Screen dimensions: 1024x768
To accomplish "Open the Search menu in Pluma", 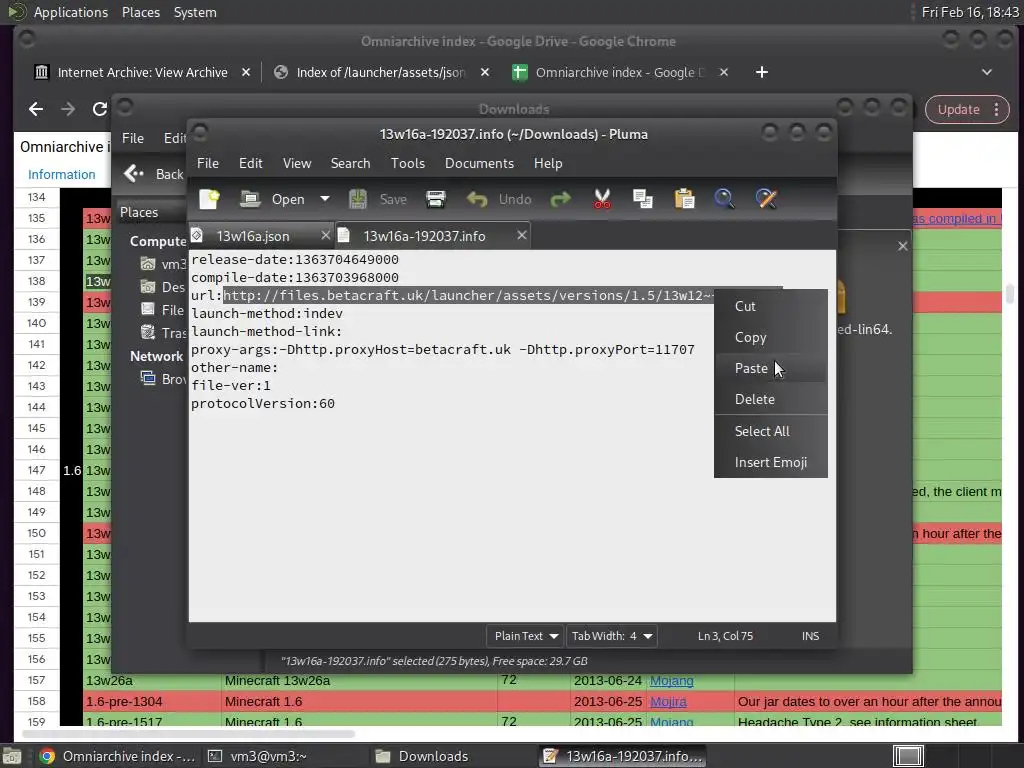I will [x=350, y=163].
